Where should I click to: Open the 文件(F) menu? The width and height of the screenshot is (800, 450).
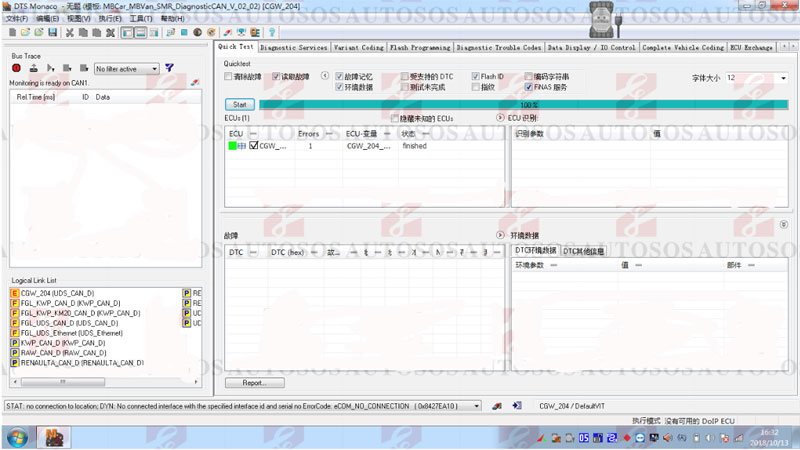click(x=17, y=18)
